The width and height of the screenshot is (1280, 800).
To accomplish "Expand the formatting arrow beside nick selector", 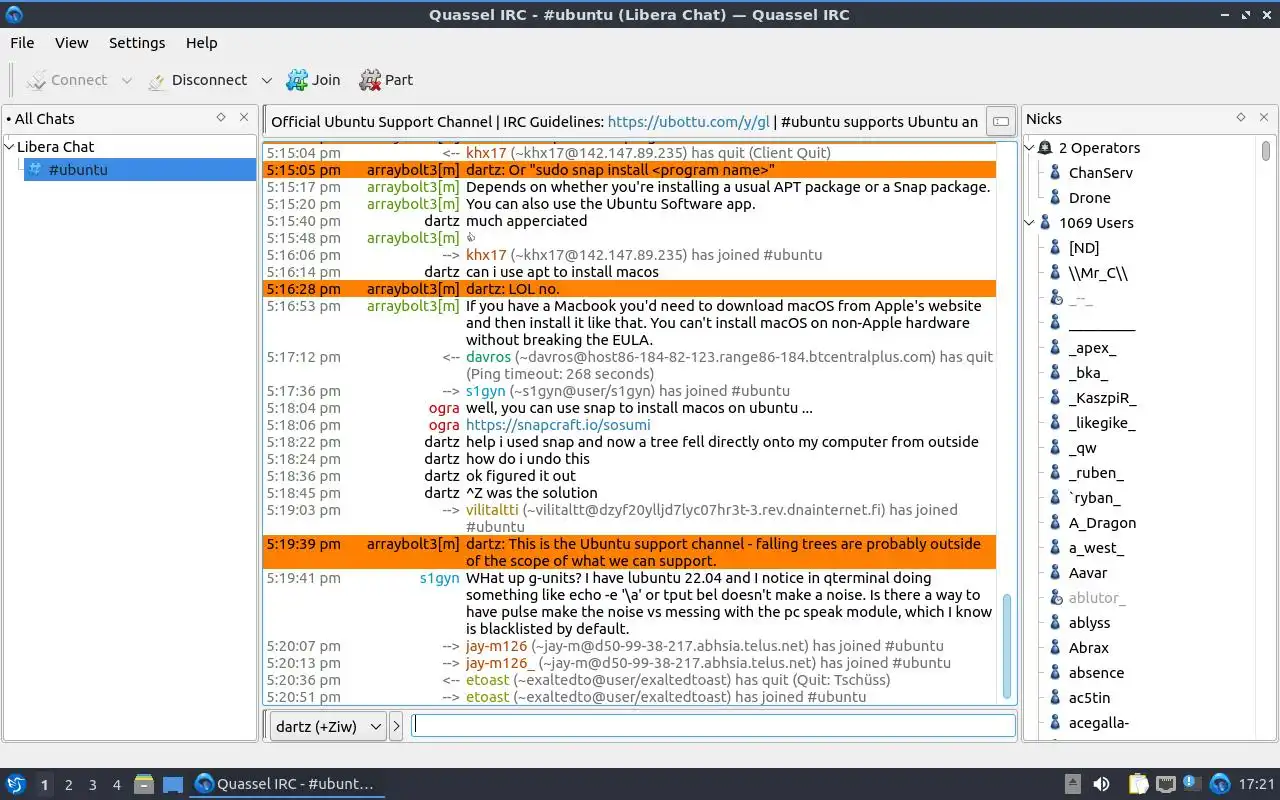I will (396, 726).
